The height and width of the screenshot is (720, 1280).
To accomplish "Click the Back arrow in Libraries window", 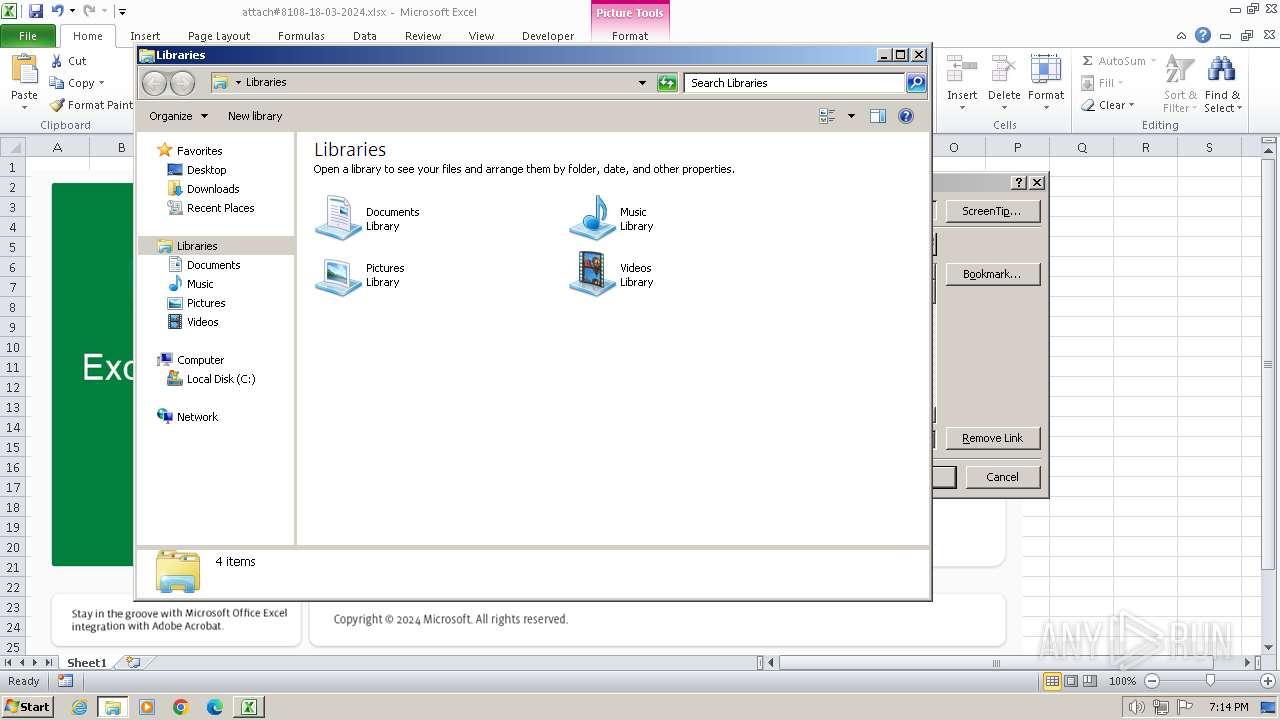I will (154, 83).
